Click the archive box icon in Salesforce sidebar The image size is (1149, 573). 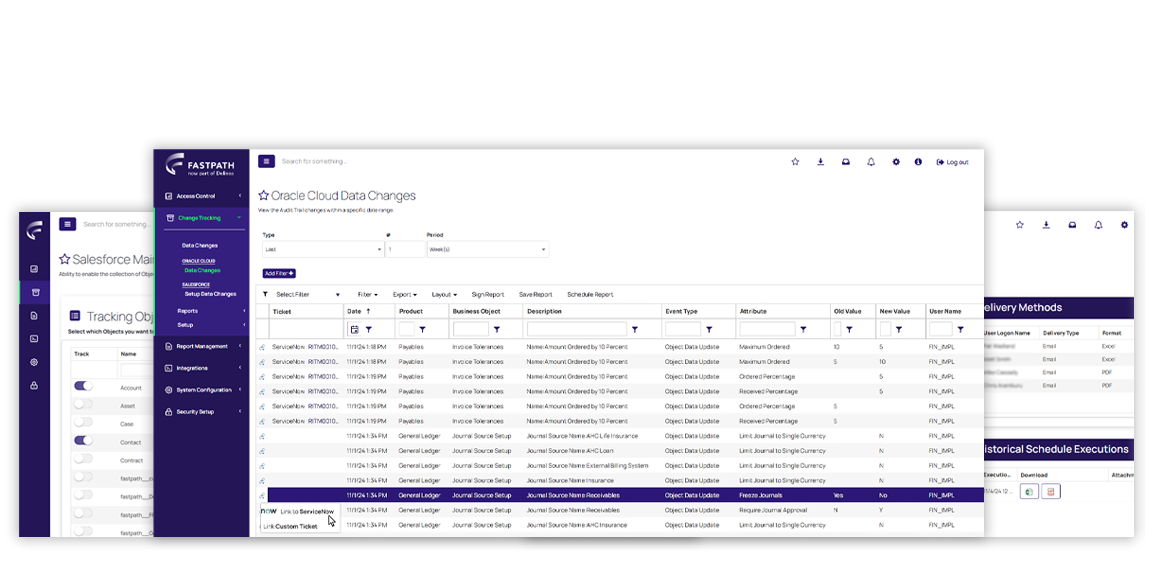(x=34, y=292)
